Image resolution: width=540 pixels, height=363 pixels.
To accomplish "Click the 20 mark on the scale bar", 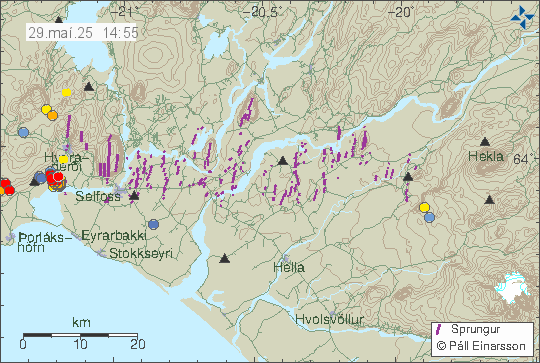I will pos(138,344).
